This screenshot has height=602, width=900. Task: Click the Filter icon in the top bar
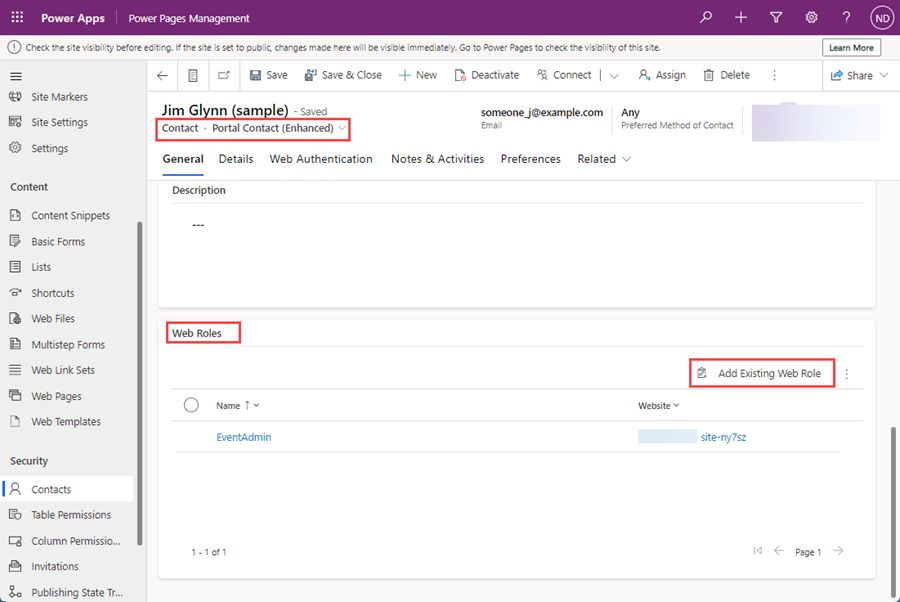776,17
